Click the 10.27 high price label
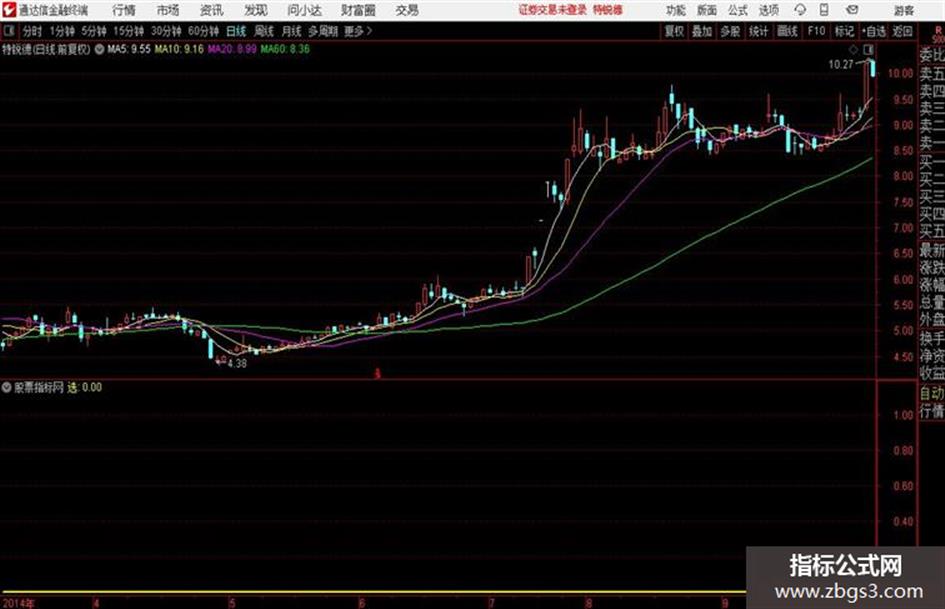Screen dimensions: 945x609 (x=841, y=65)
